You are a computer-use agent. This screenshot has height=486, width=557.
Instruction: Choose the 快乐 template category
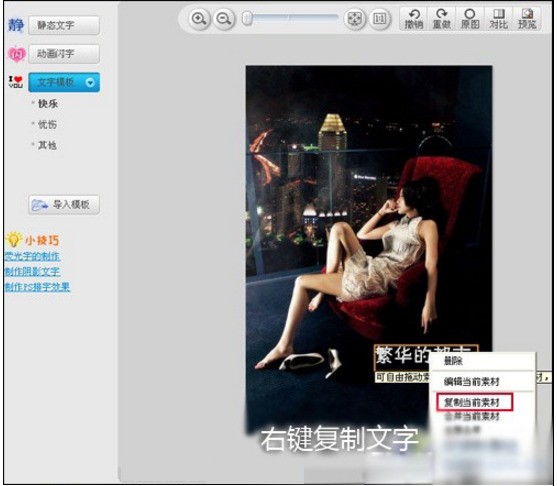48,104
